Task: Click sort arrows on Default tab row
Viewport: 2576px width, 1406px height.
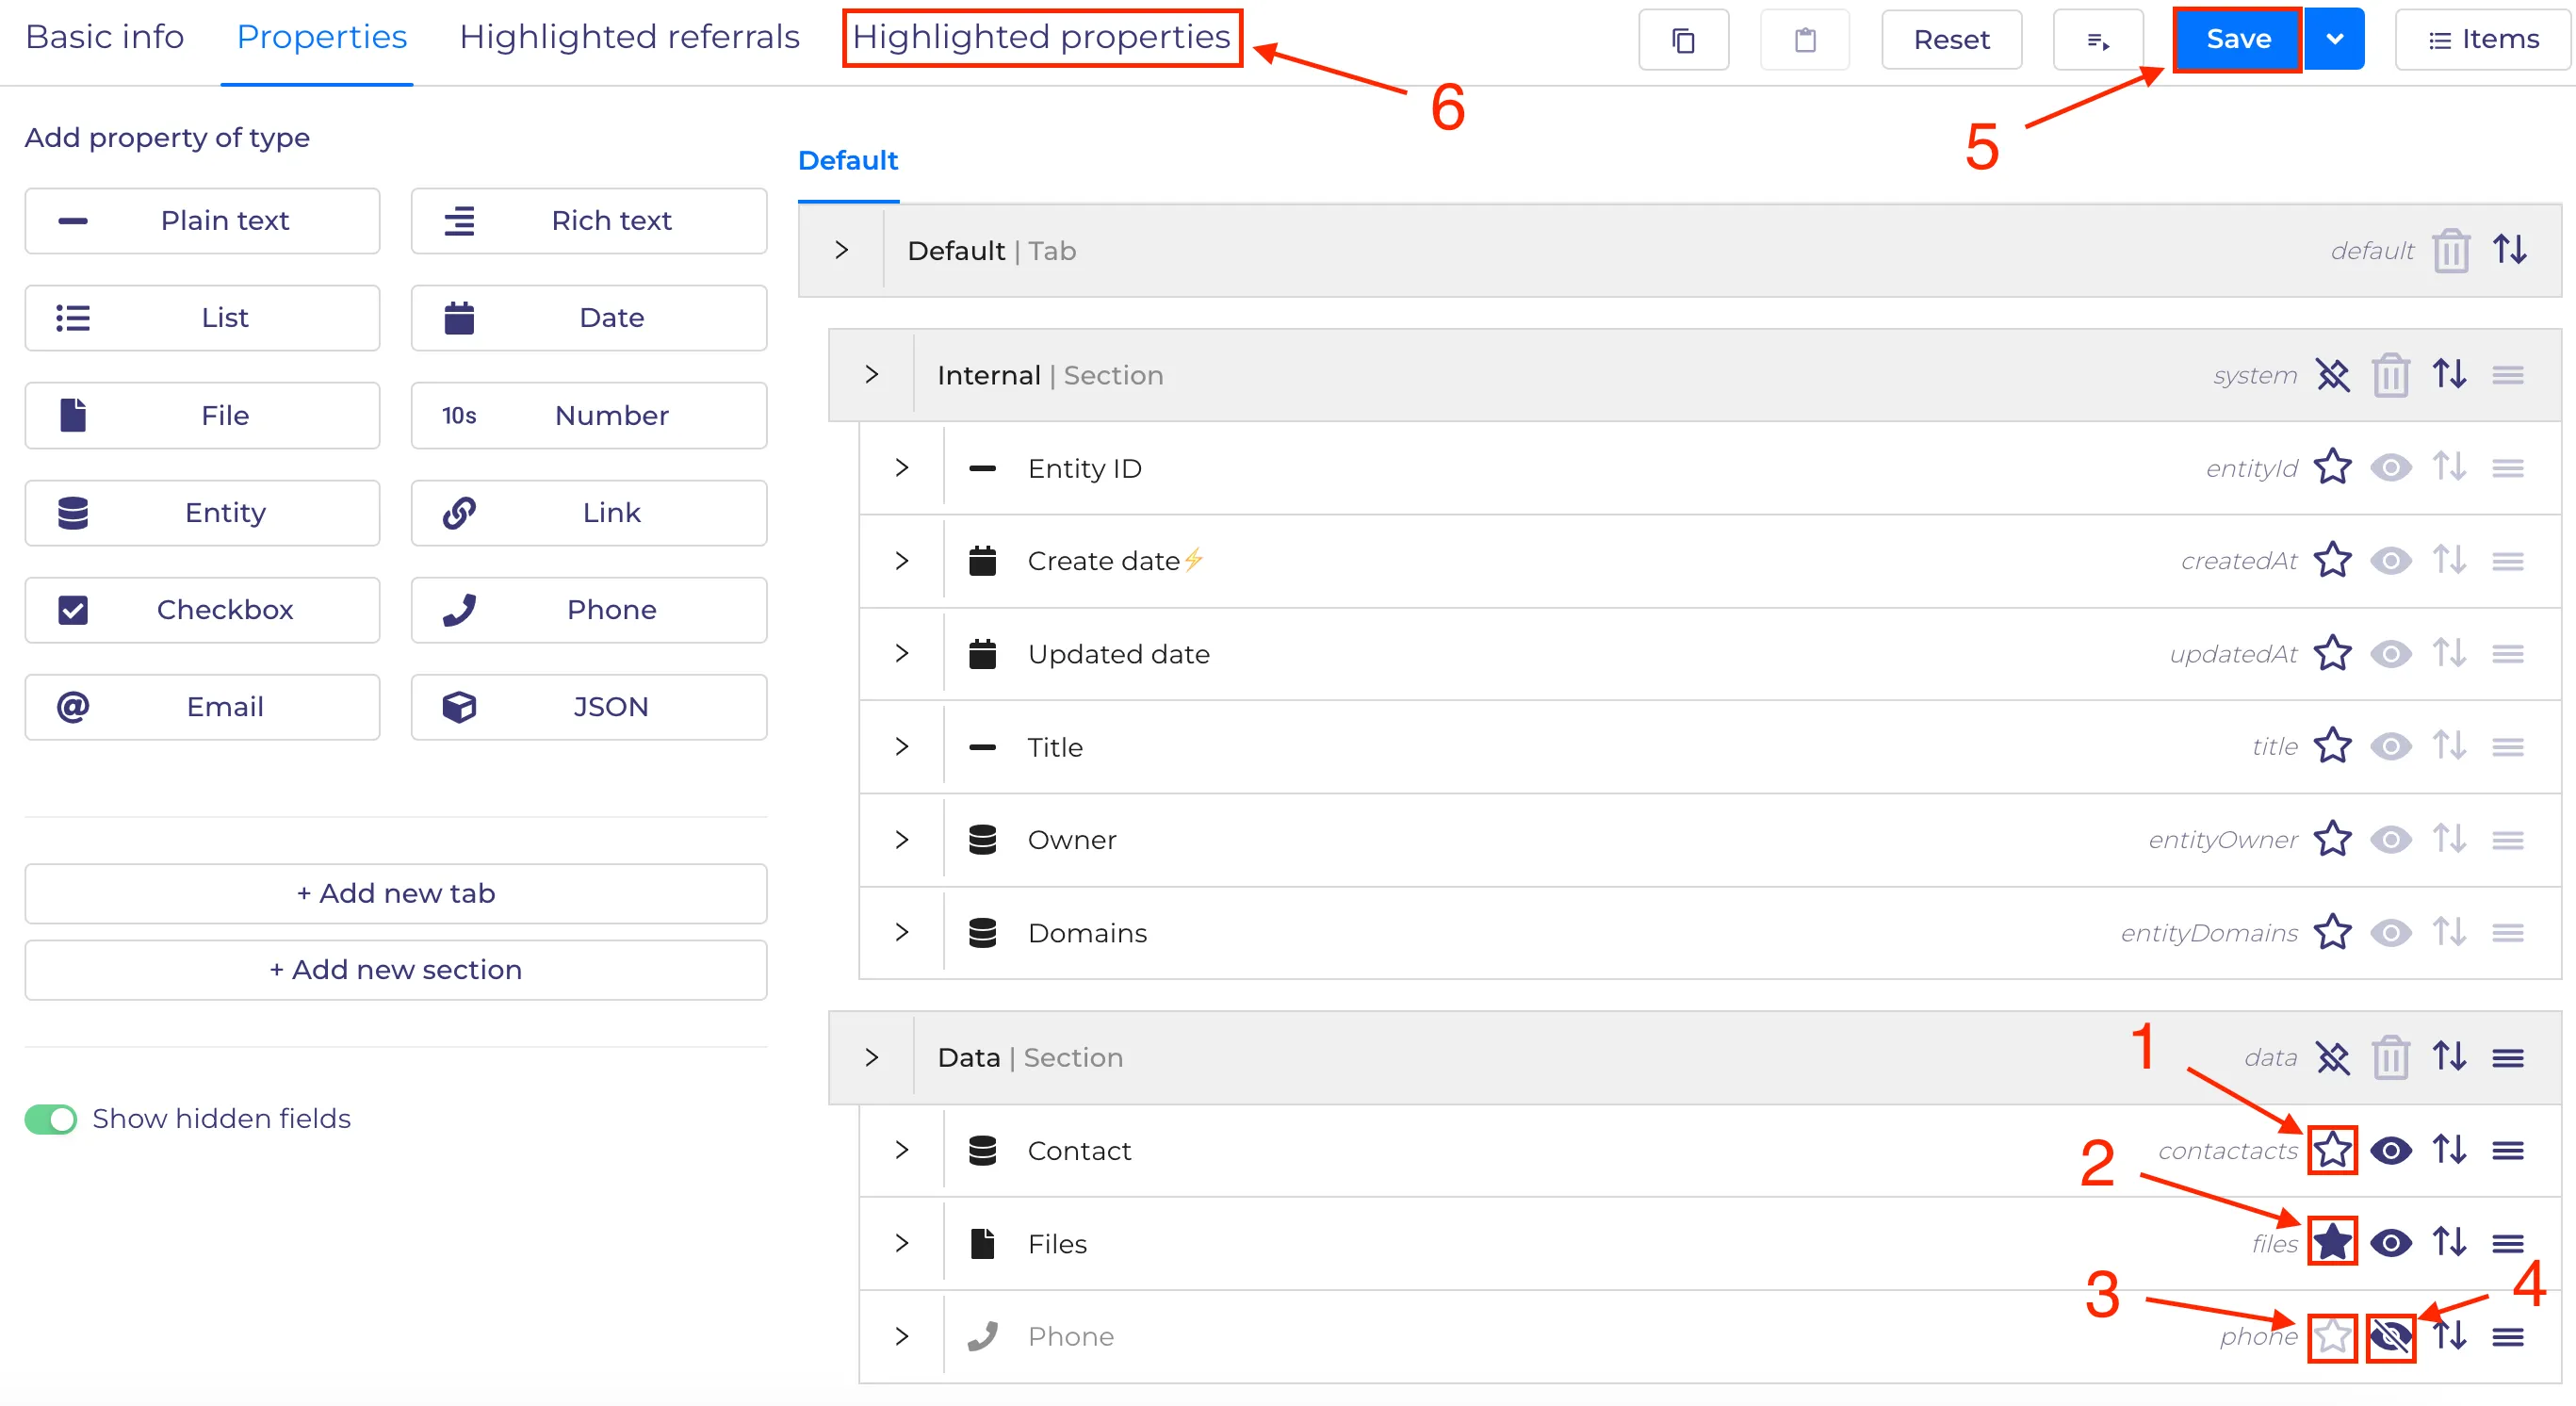Action: (x=2510, y=250)
